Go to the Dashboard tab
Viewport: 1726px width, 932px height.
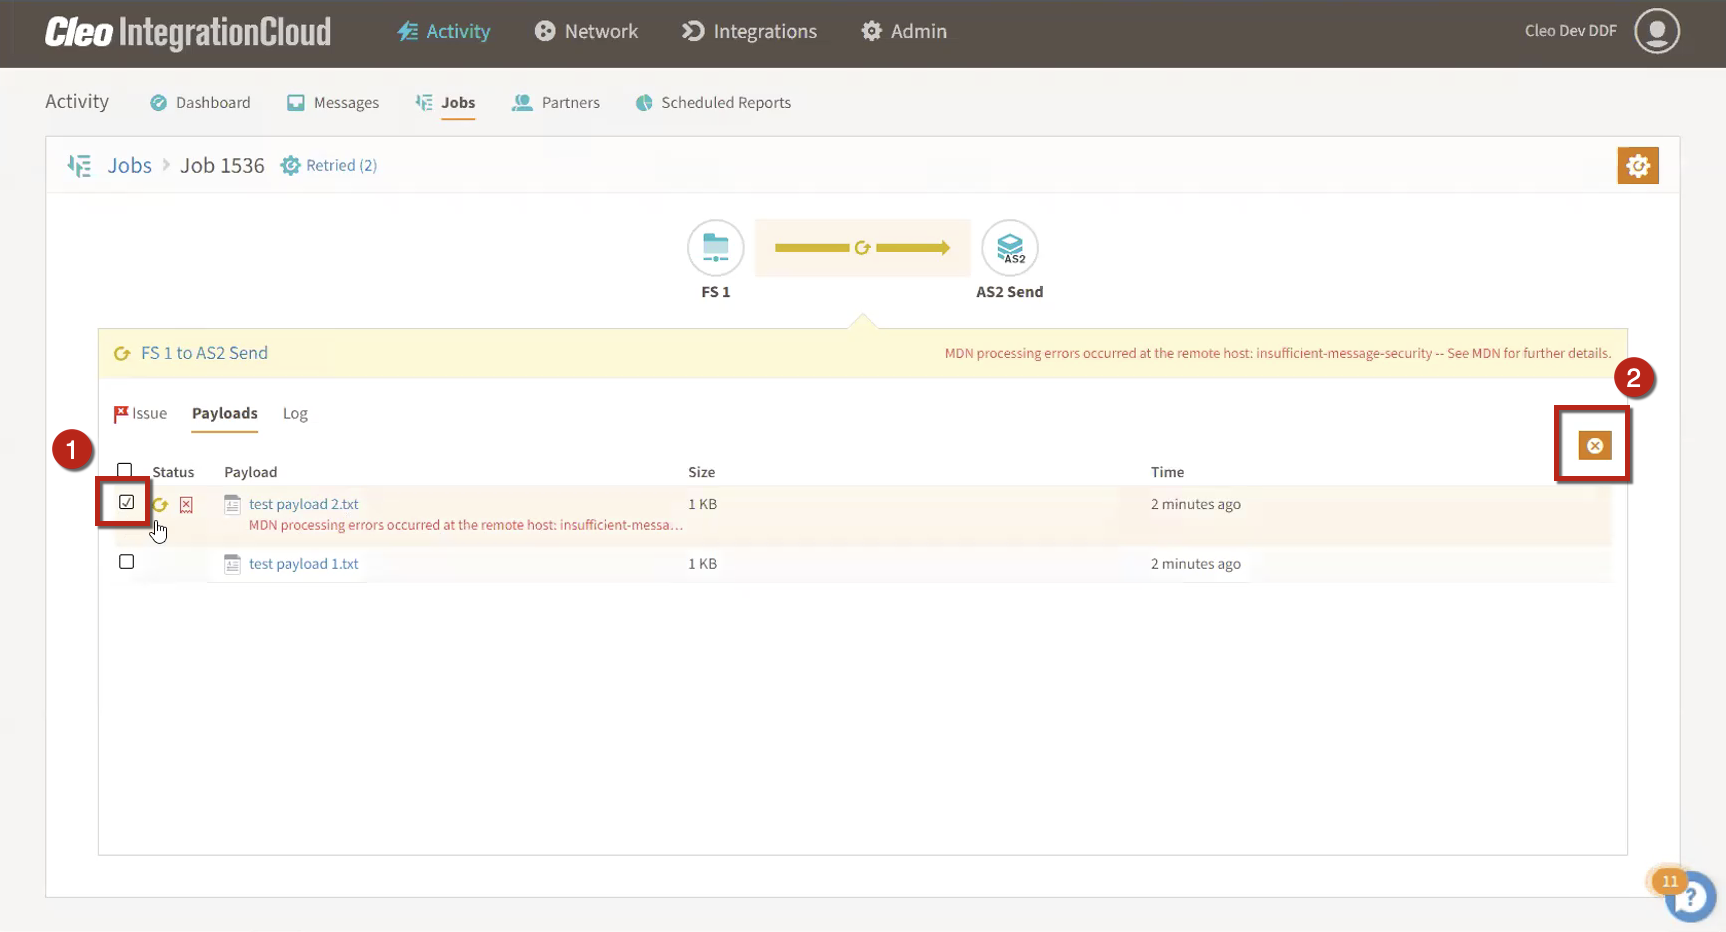pyautogui.click(x=200, y=102)
